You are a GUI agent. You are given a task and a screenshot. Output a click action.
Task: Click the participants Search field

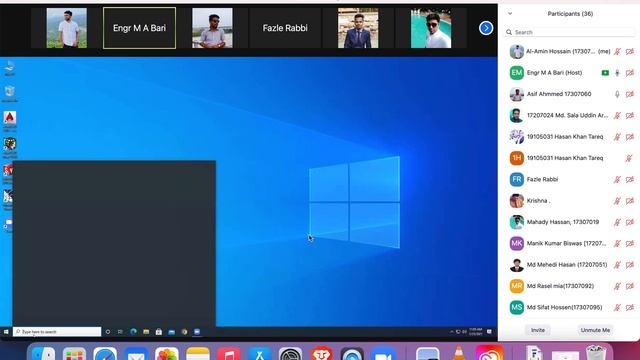coord(569,32)
